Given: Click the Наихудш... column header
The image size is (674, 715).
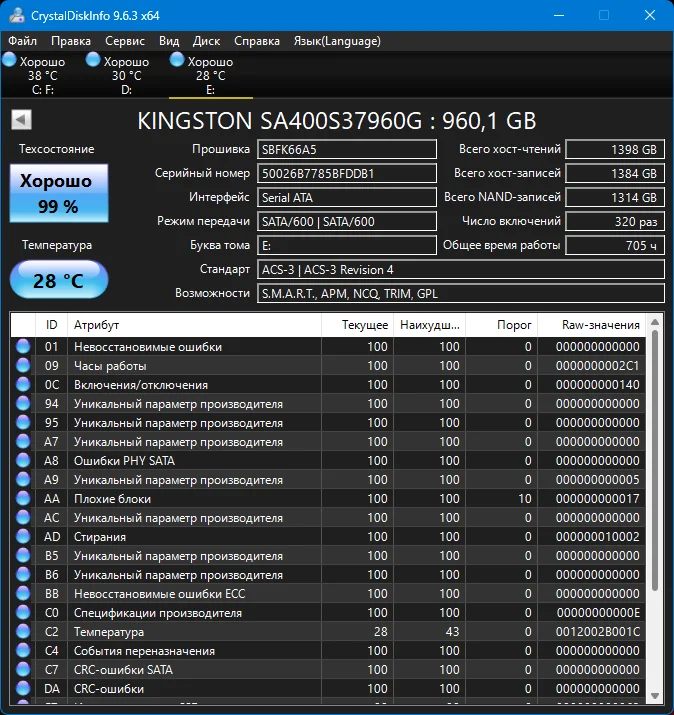Looking at the screenshot, I should (x=430, y=325).
